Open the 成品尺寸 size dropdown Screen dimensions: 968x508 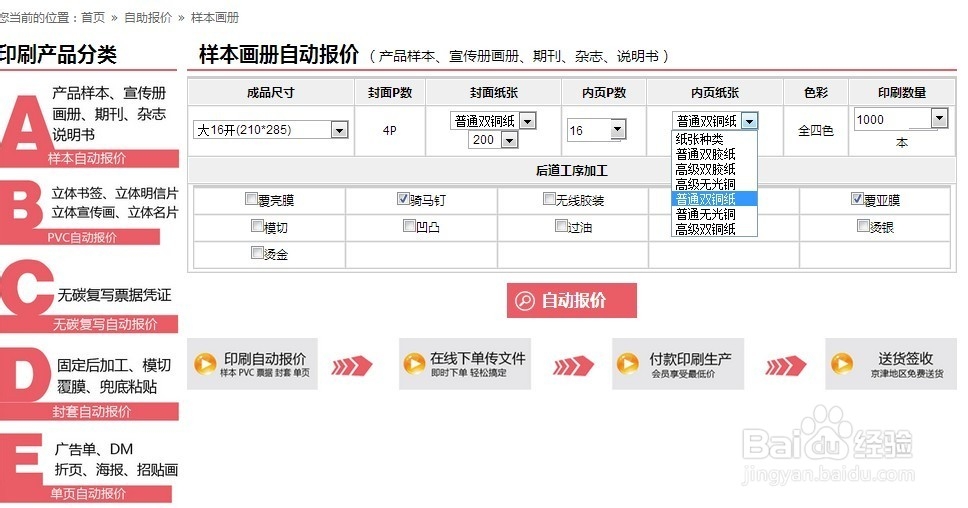pyautogui.click(x=270, y=130)
